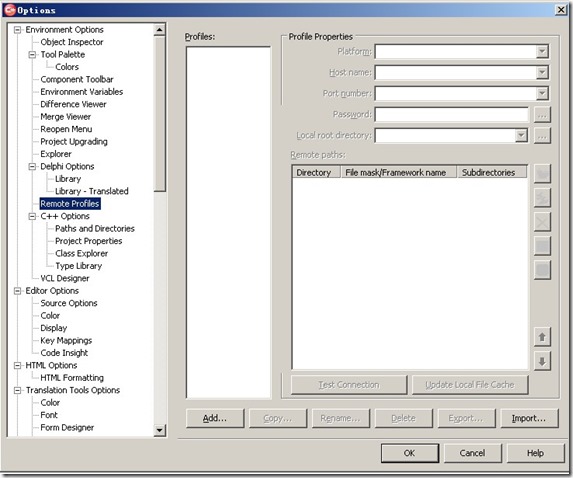Select Code Insight tree item
The height and width of the screenshot is (478, 573).
coord(64,353)
